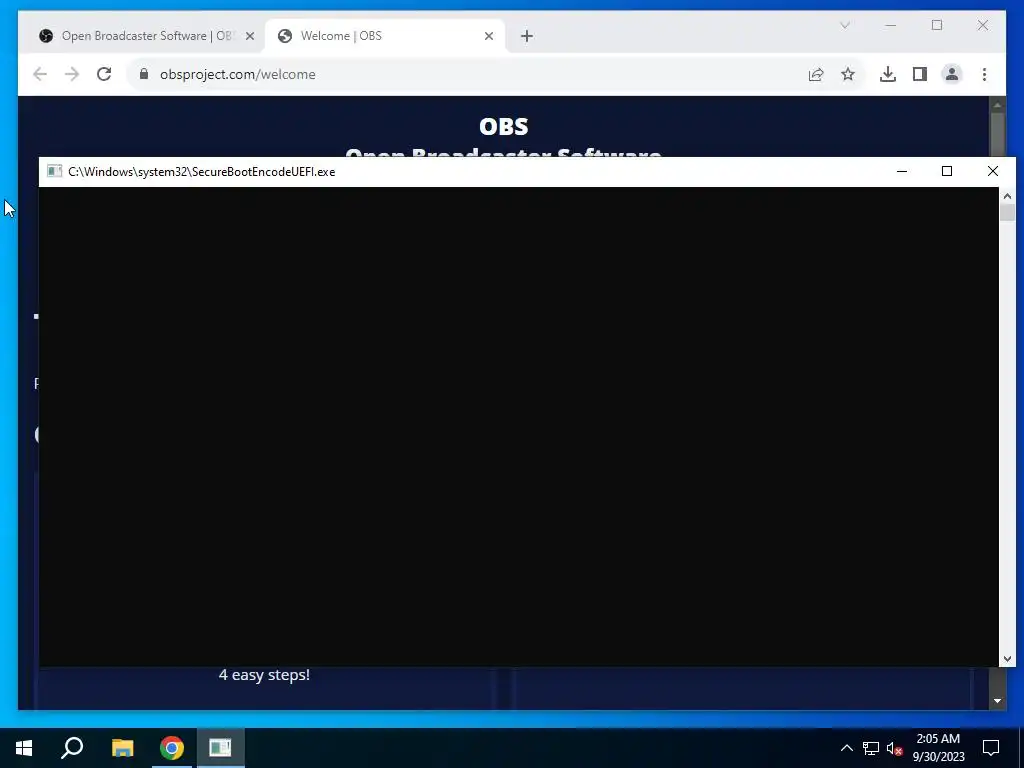Minimize the Chrome window
Image resolution: width=1024 pixels, height=768 pixels.
[x=891, y=25]
